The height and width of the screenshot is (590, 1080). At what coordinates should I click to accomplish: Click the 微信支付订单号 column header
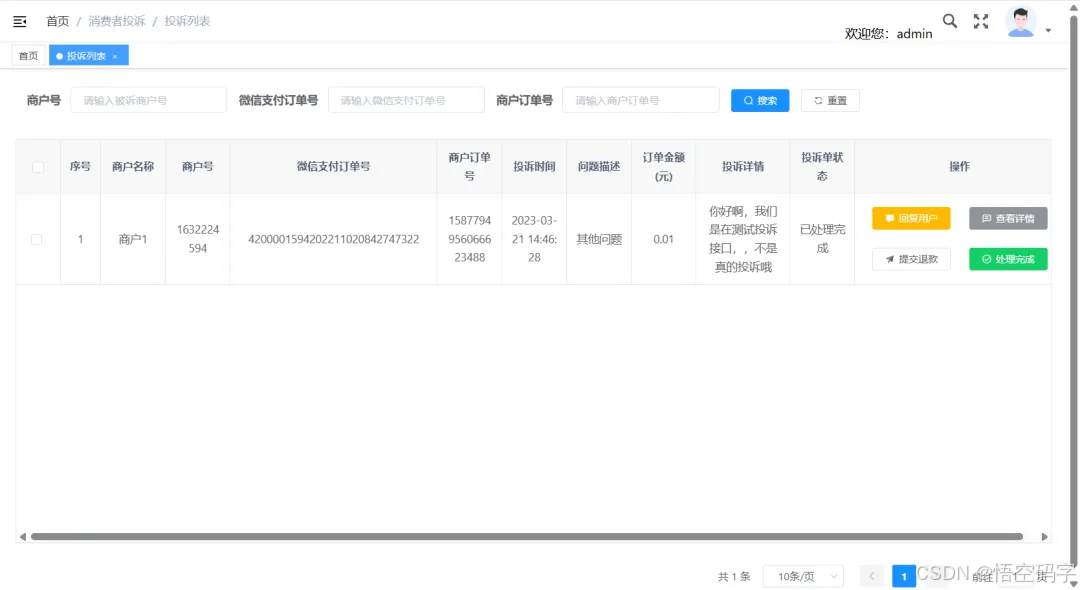click(333, 167)
